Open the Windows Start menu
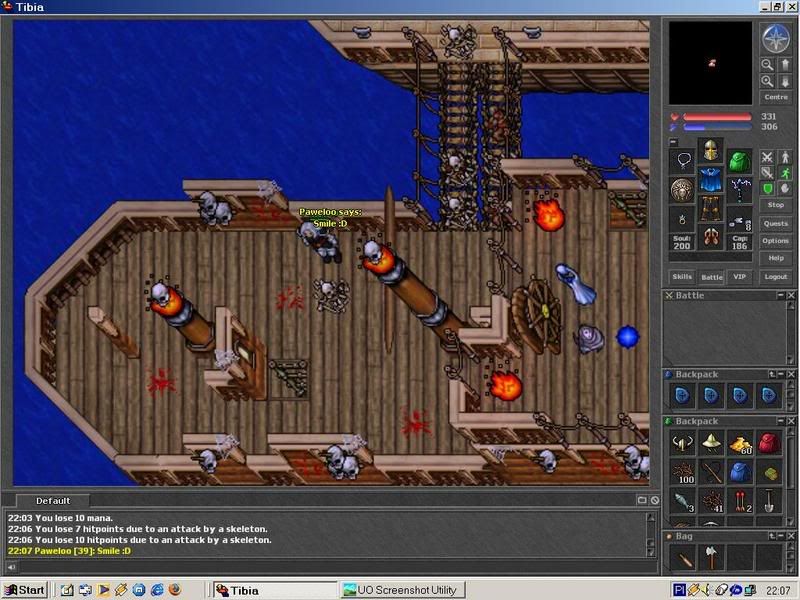The width and height of the screenshot is (800, 600). tap(24, 590)
